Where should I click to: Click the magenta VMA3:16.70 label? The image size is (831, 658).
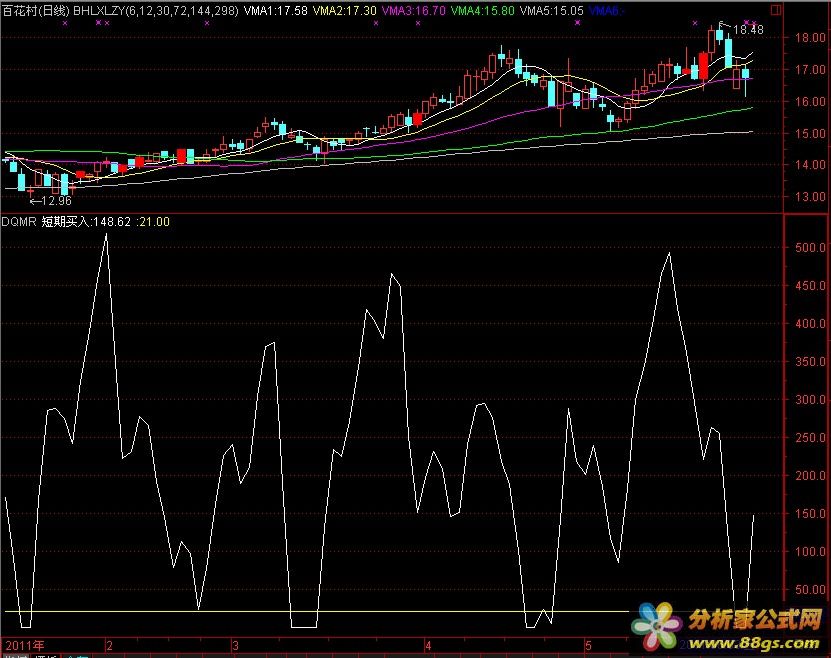(x=413, y=11)
